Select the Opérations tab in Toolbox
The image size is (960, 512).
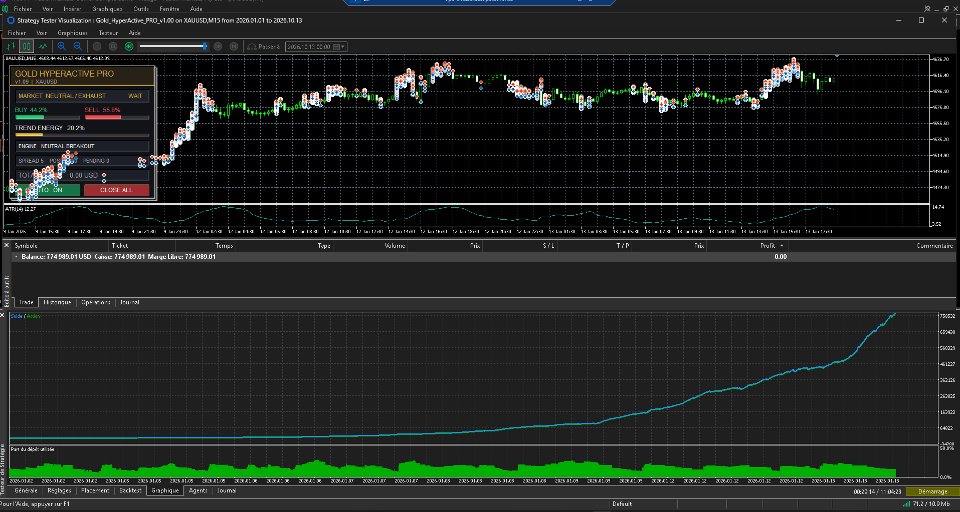tap(96, 303)
